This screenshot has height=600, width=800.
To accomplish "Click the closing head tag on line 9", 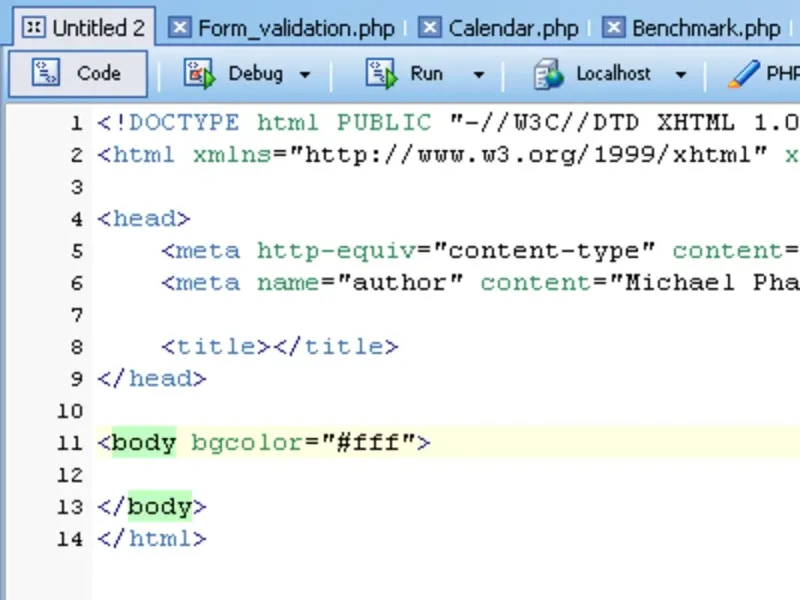I will 152,379.
